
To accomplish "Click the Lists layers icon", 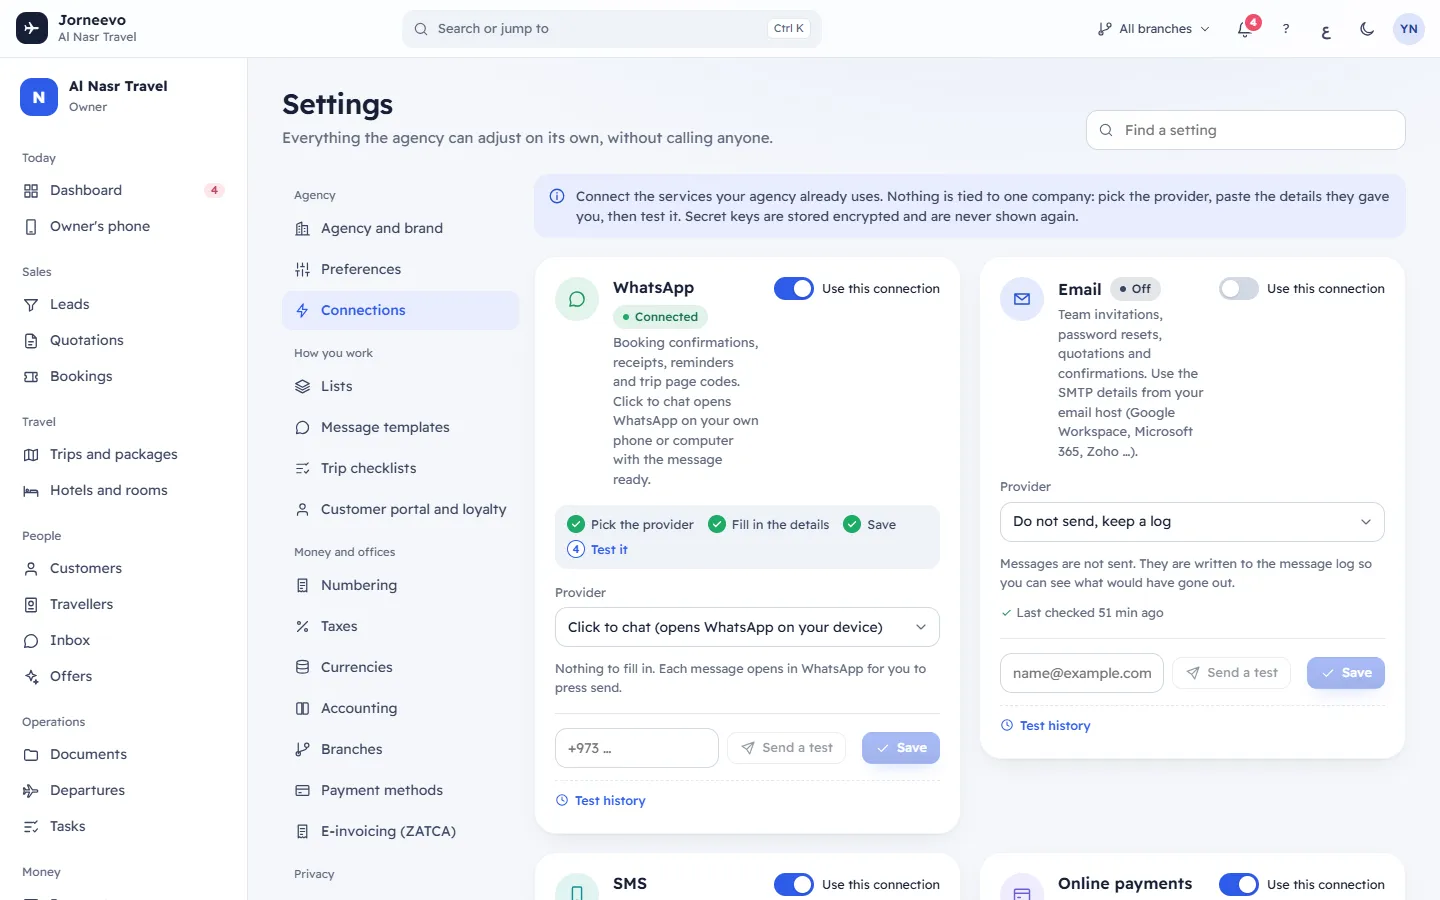I will click(x=302, y=387).
